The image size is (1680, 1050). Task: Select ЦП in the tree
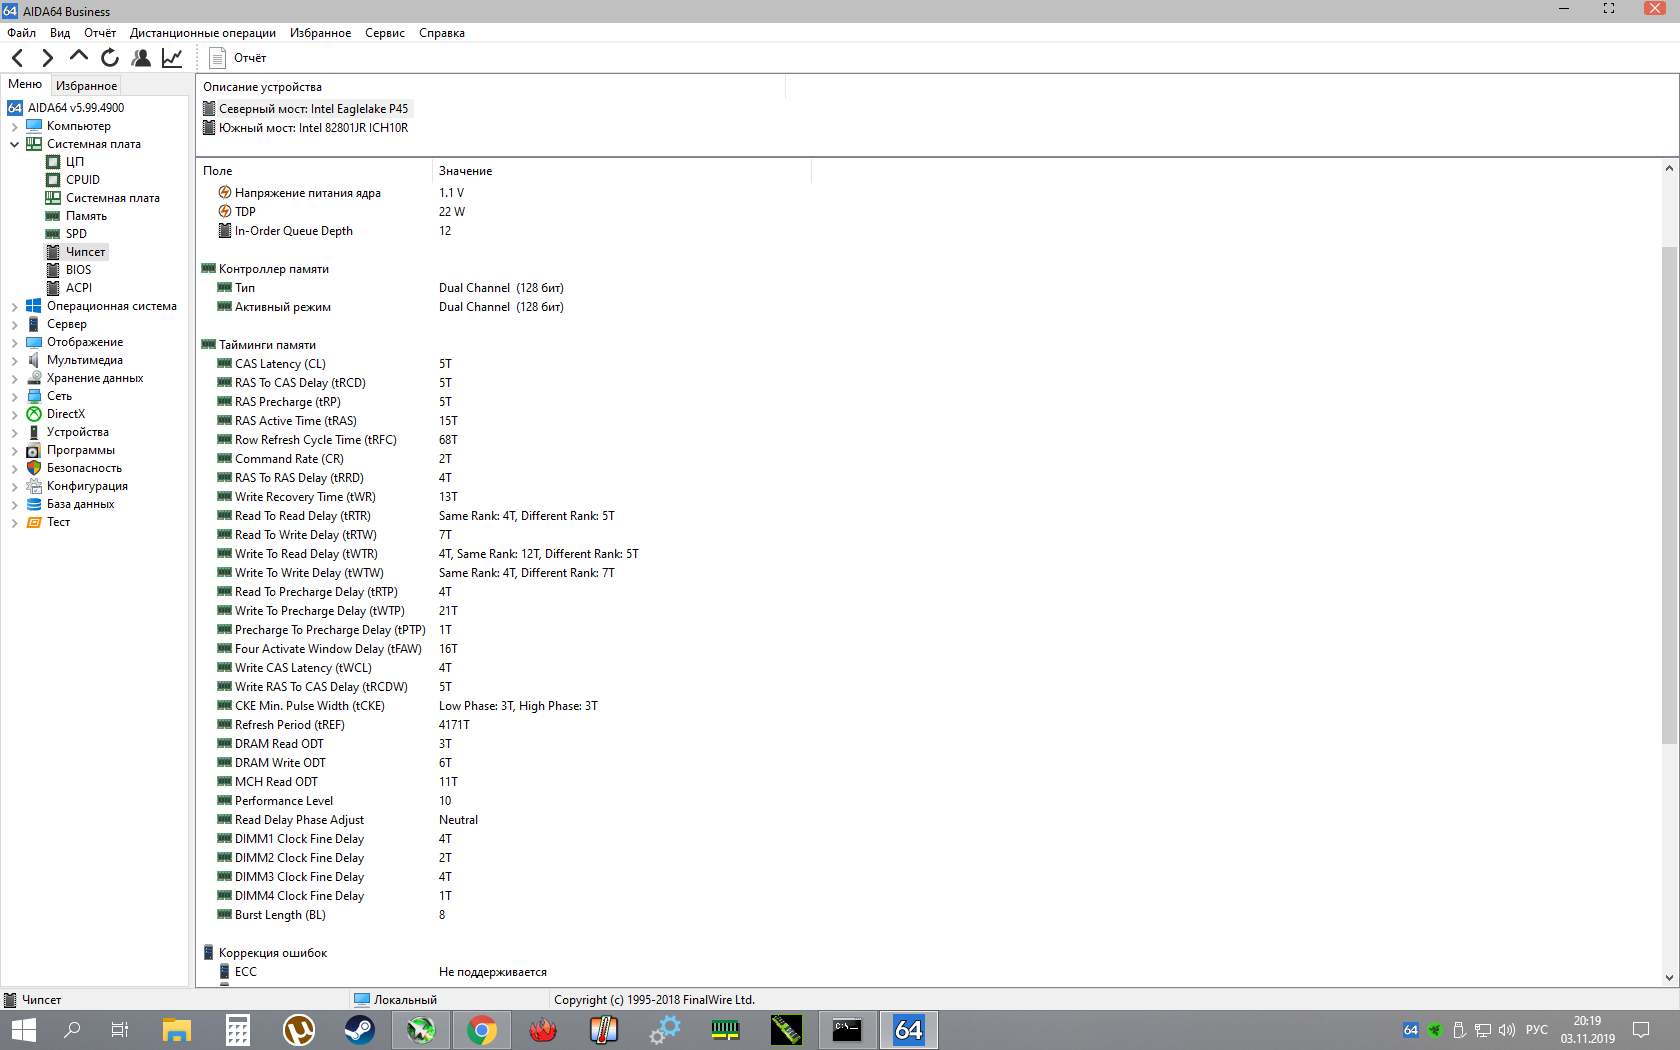pyautogui.click(x=75, y=162)
